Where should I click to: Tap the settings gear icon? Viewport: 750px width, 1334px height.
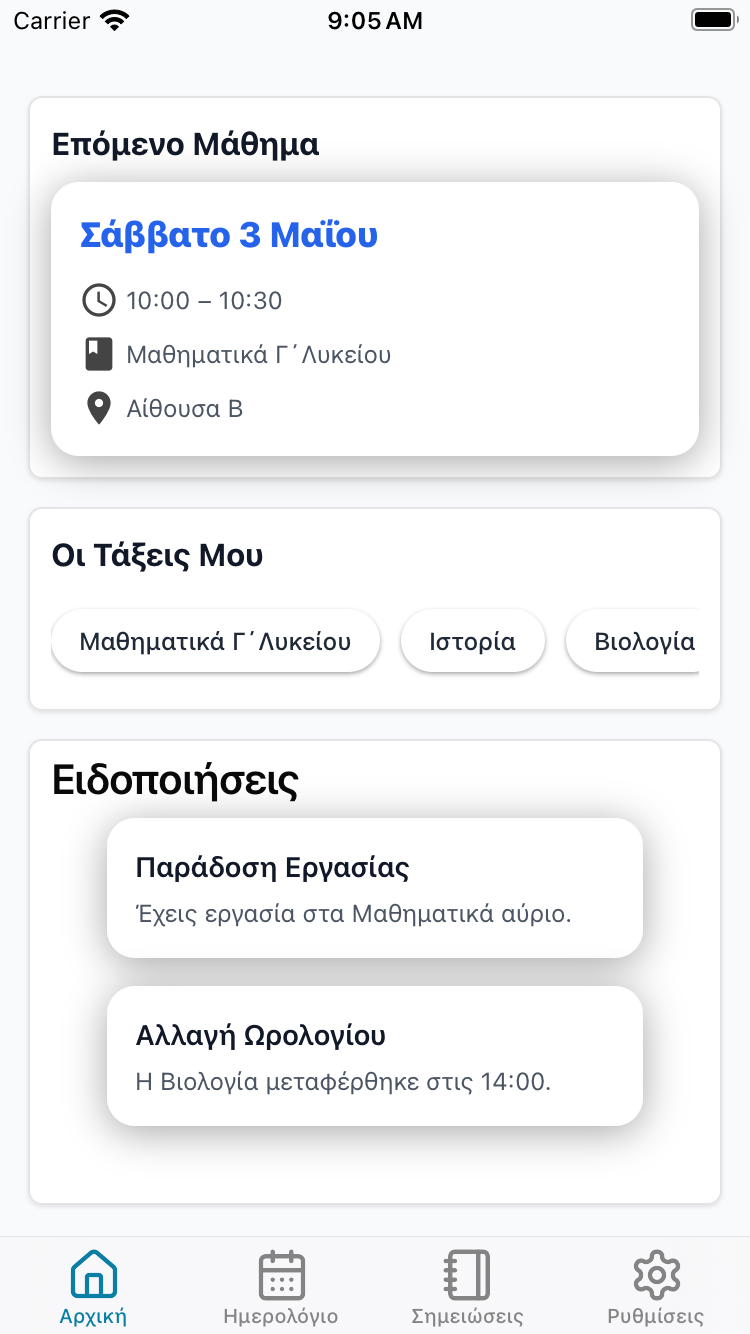coord(656,1275)
